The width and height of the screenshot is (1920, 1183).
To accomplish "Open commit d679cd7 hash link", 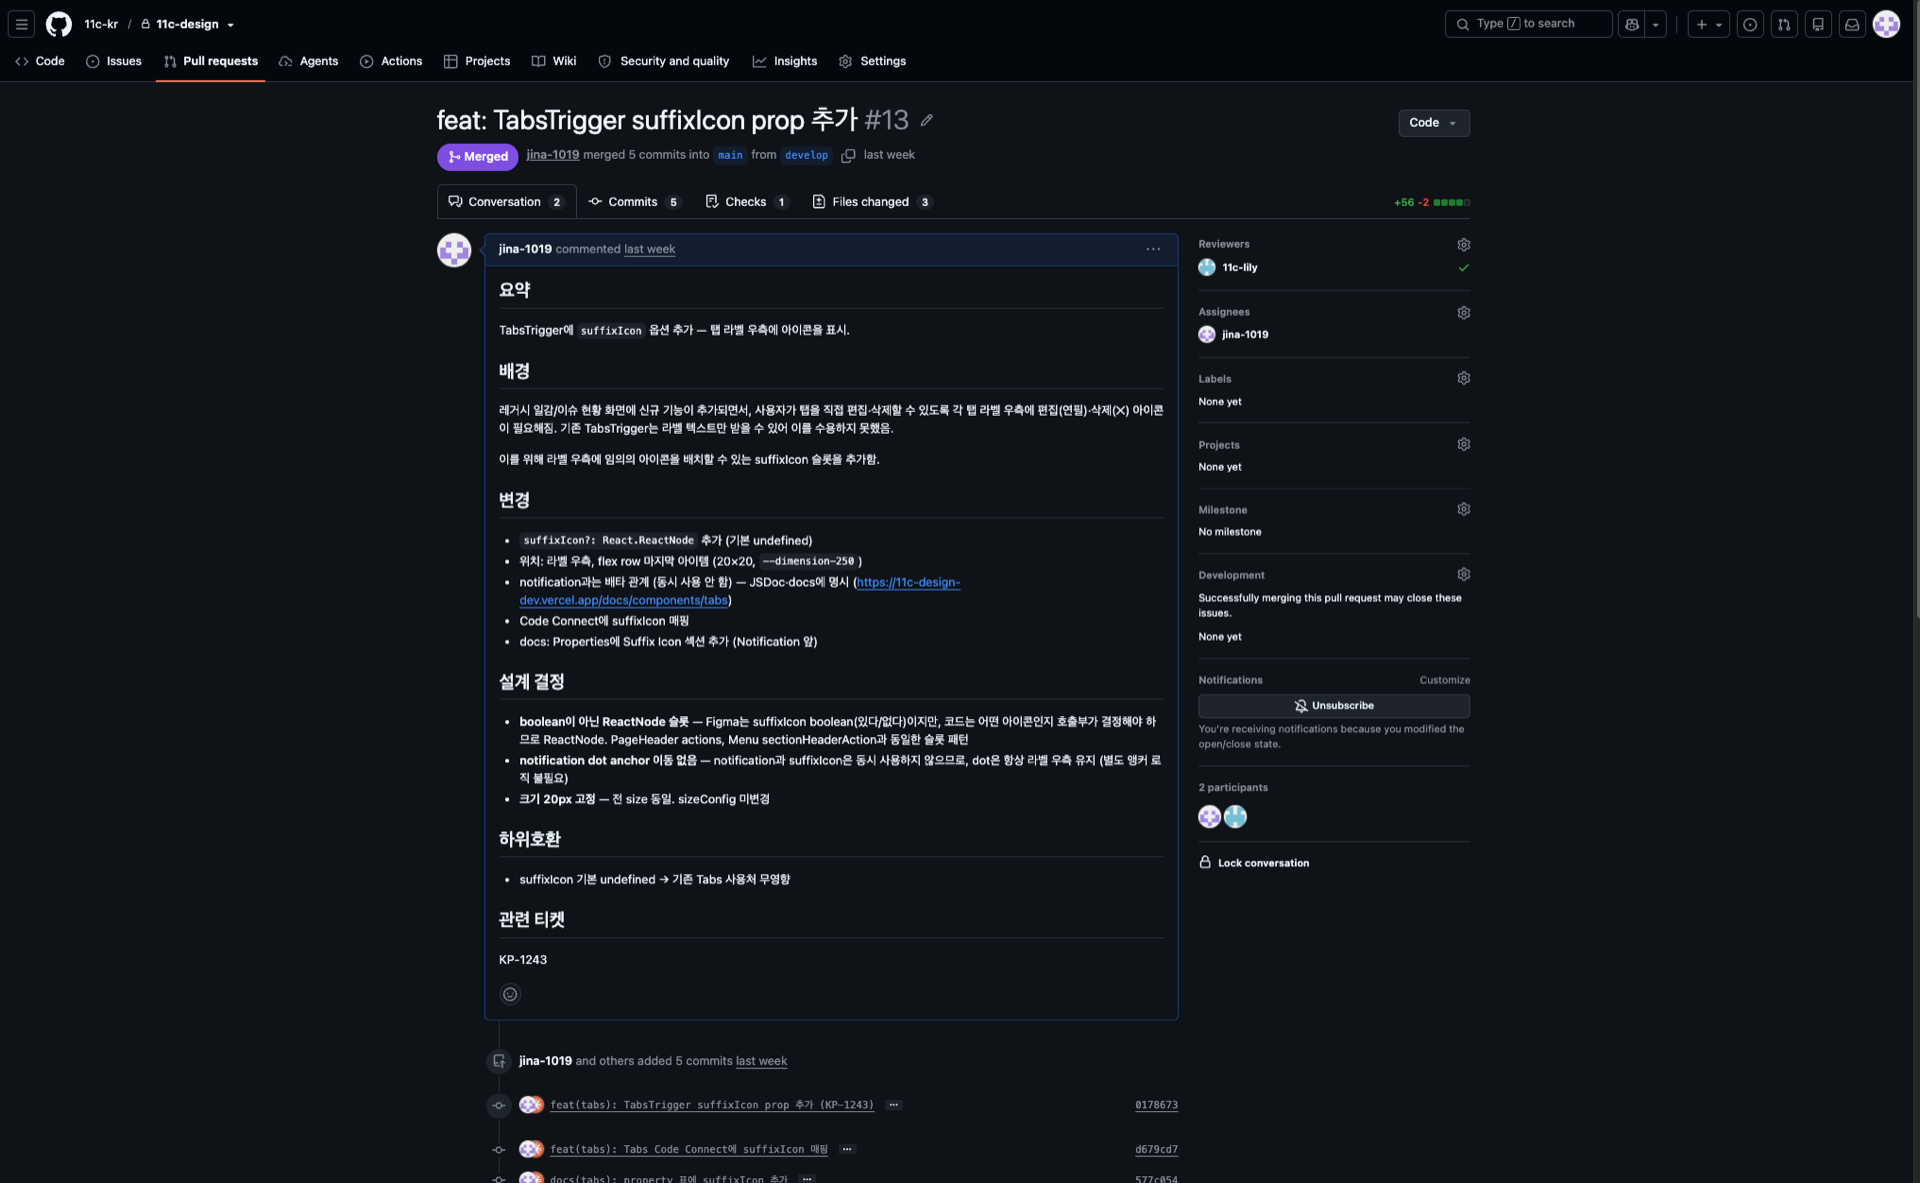I will pyautogui.click(x=1156, y=1149).
